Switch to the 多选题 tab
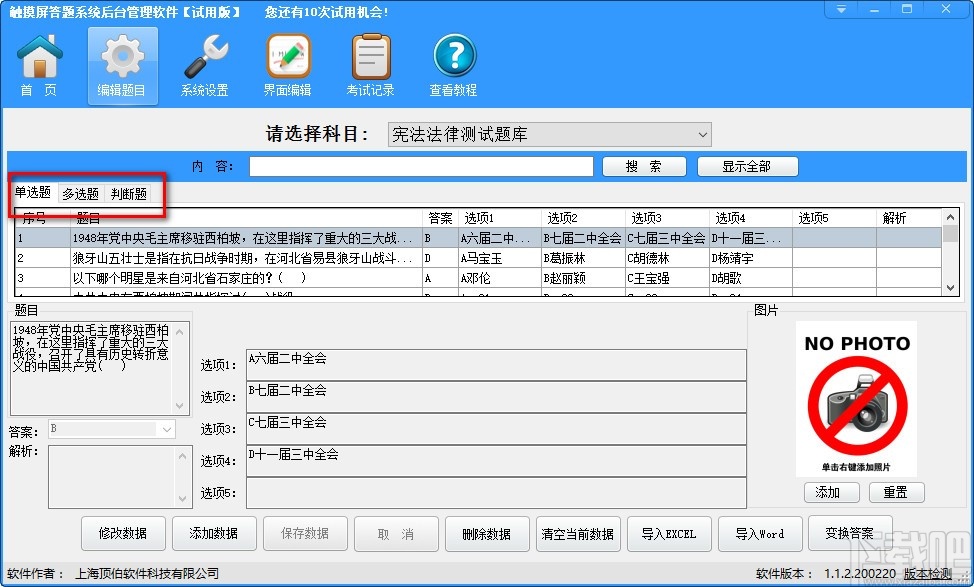The height and width of the screenshot is (587, 974). tap(80, 193)
